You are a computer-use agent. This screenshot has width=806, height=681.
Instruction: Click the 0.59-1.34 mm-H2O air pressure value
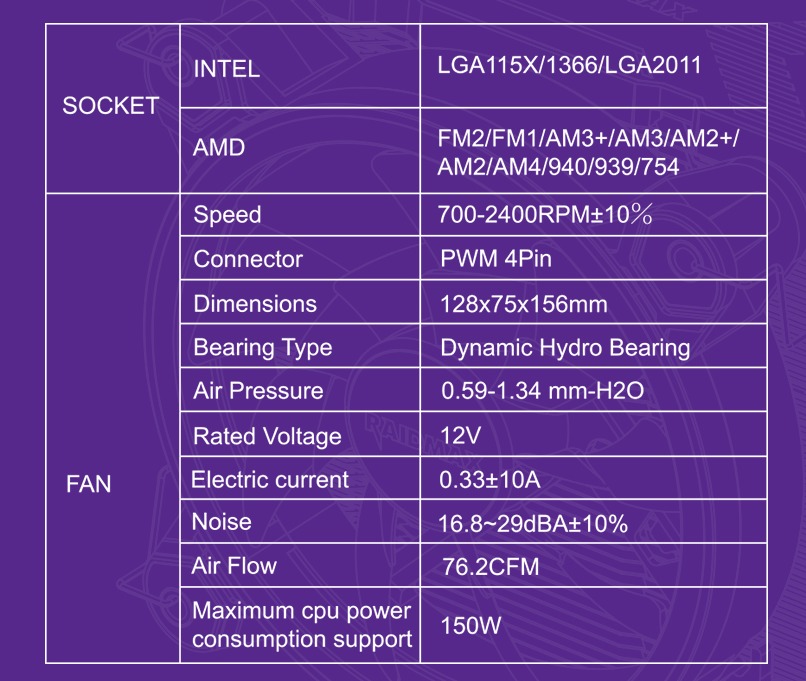click(x=542, y=391)
